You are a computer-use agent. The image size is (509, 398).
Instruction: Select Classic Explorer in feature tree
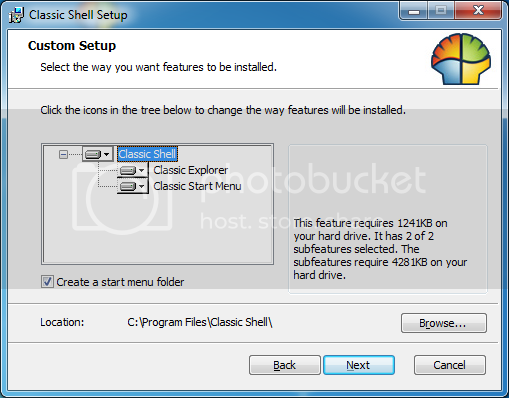[x=191, y=170]
